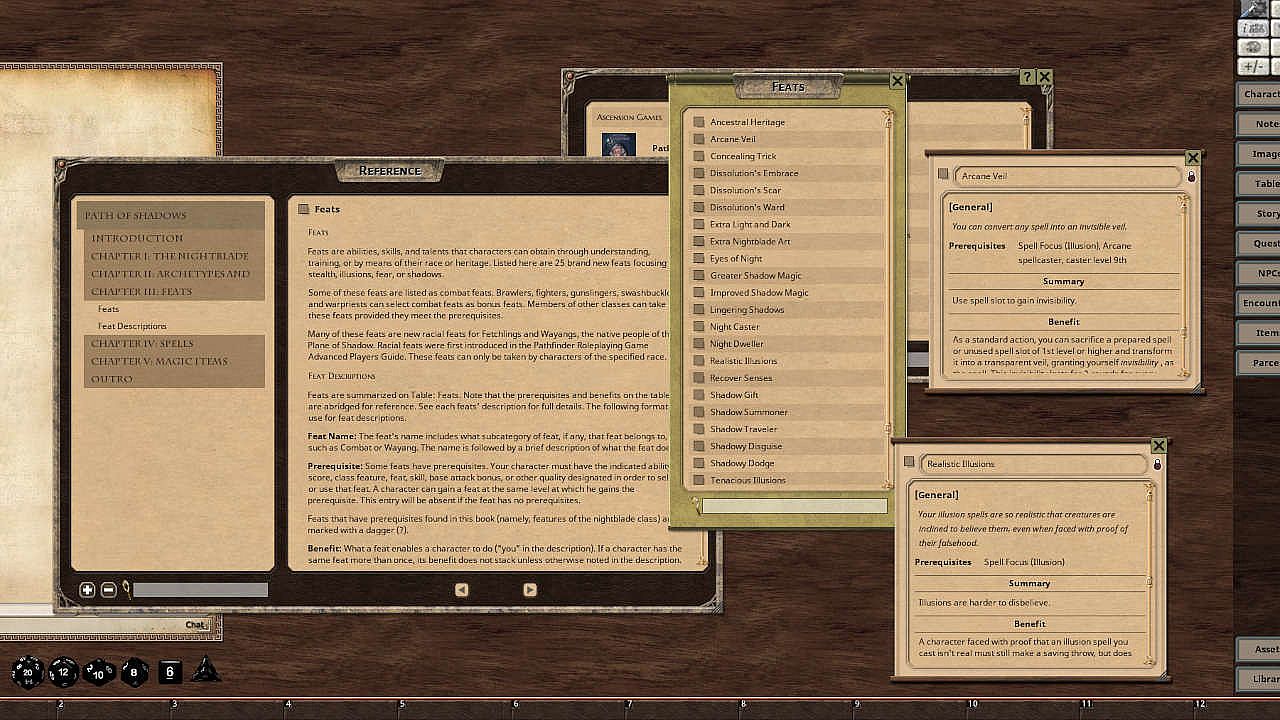
Task: Click the link icon in the Arcane Veil window header
Action: 943,174
